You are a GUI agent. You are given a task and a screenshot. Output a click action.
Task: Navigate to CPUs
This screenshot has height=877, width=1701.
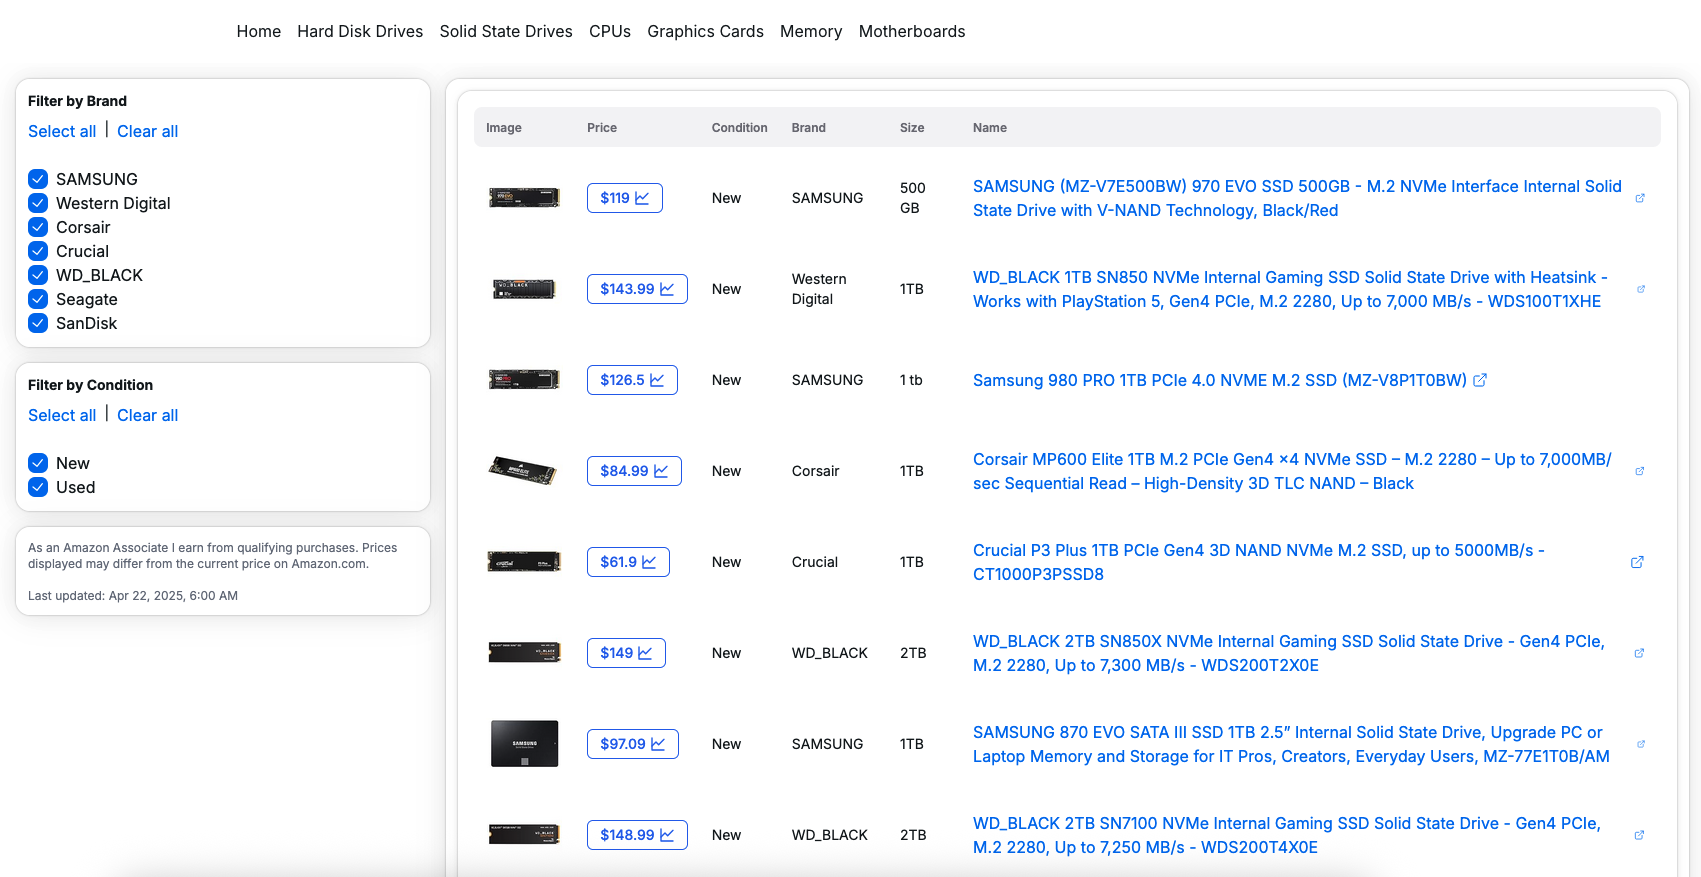click(610, 31)
